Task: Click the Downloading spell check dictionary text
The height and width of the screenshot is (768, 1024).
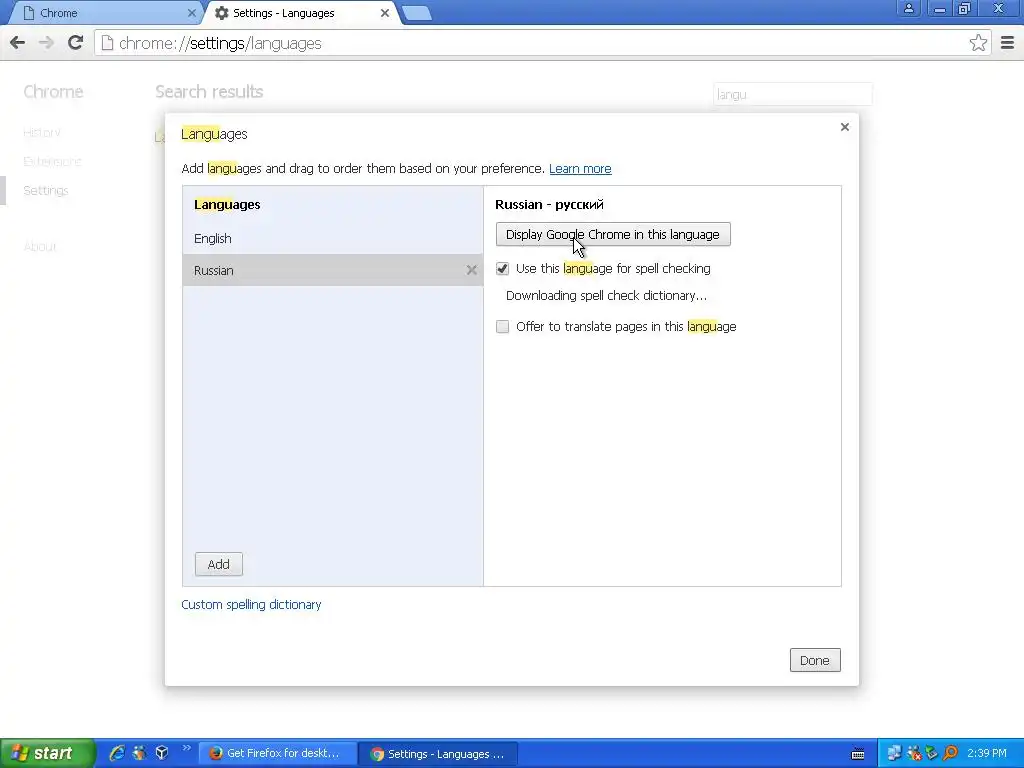Action: tap(606, 296)
